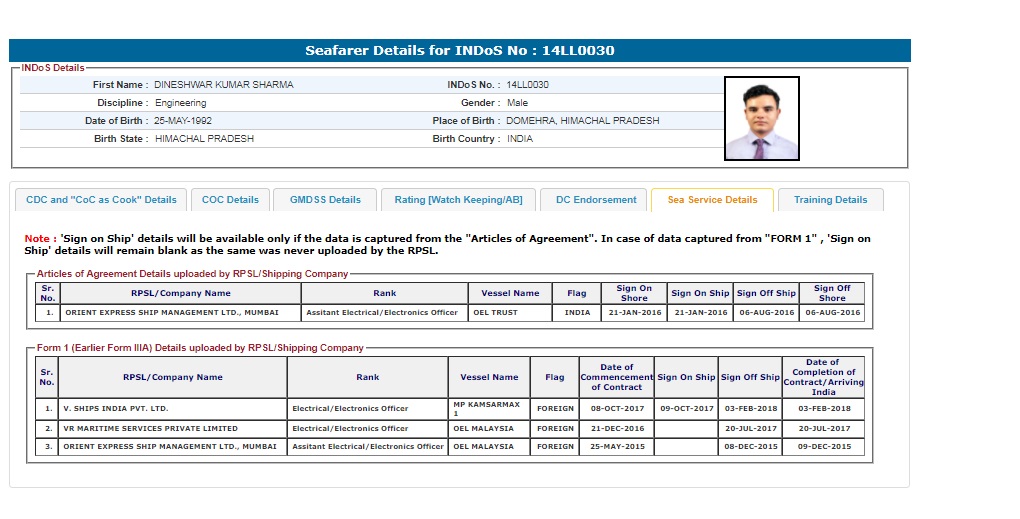Click the Sign On Shore column header
The height and width of the screenshot is (519, 1020).
click(633, 293)
